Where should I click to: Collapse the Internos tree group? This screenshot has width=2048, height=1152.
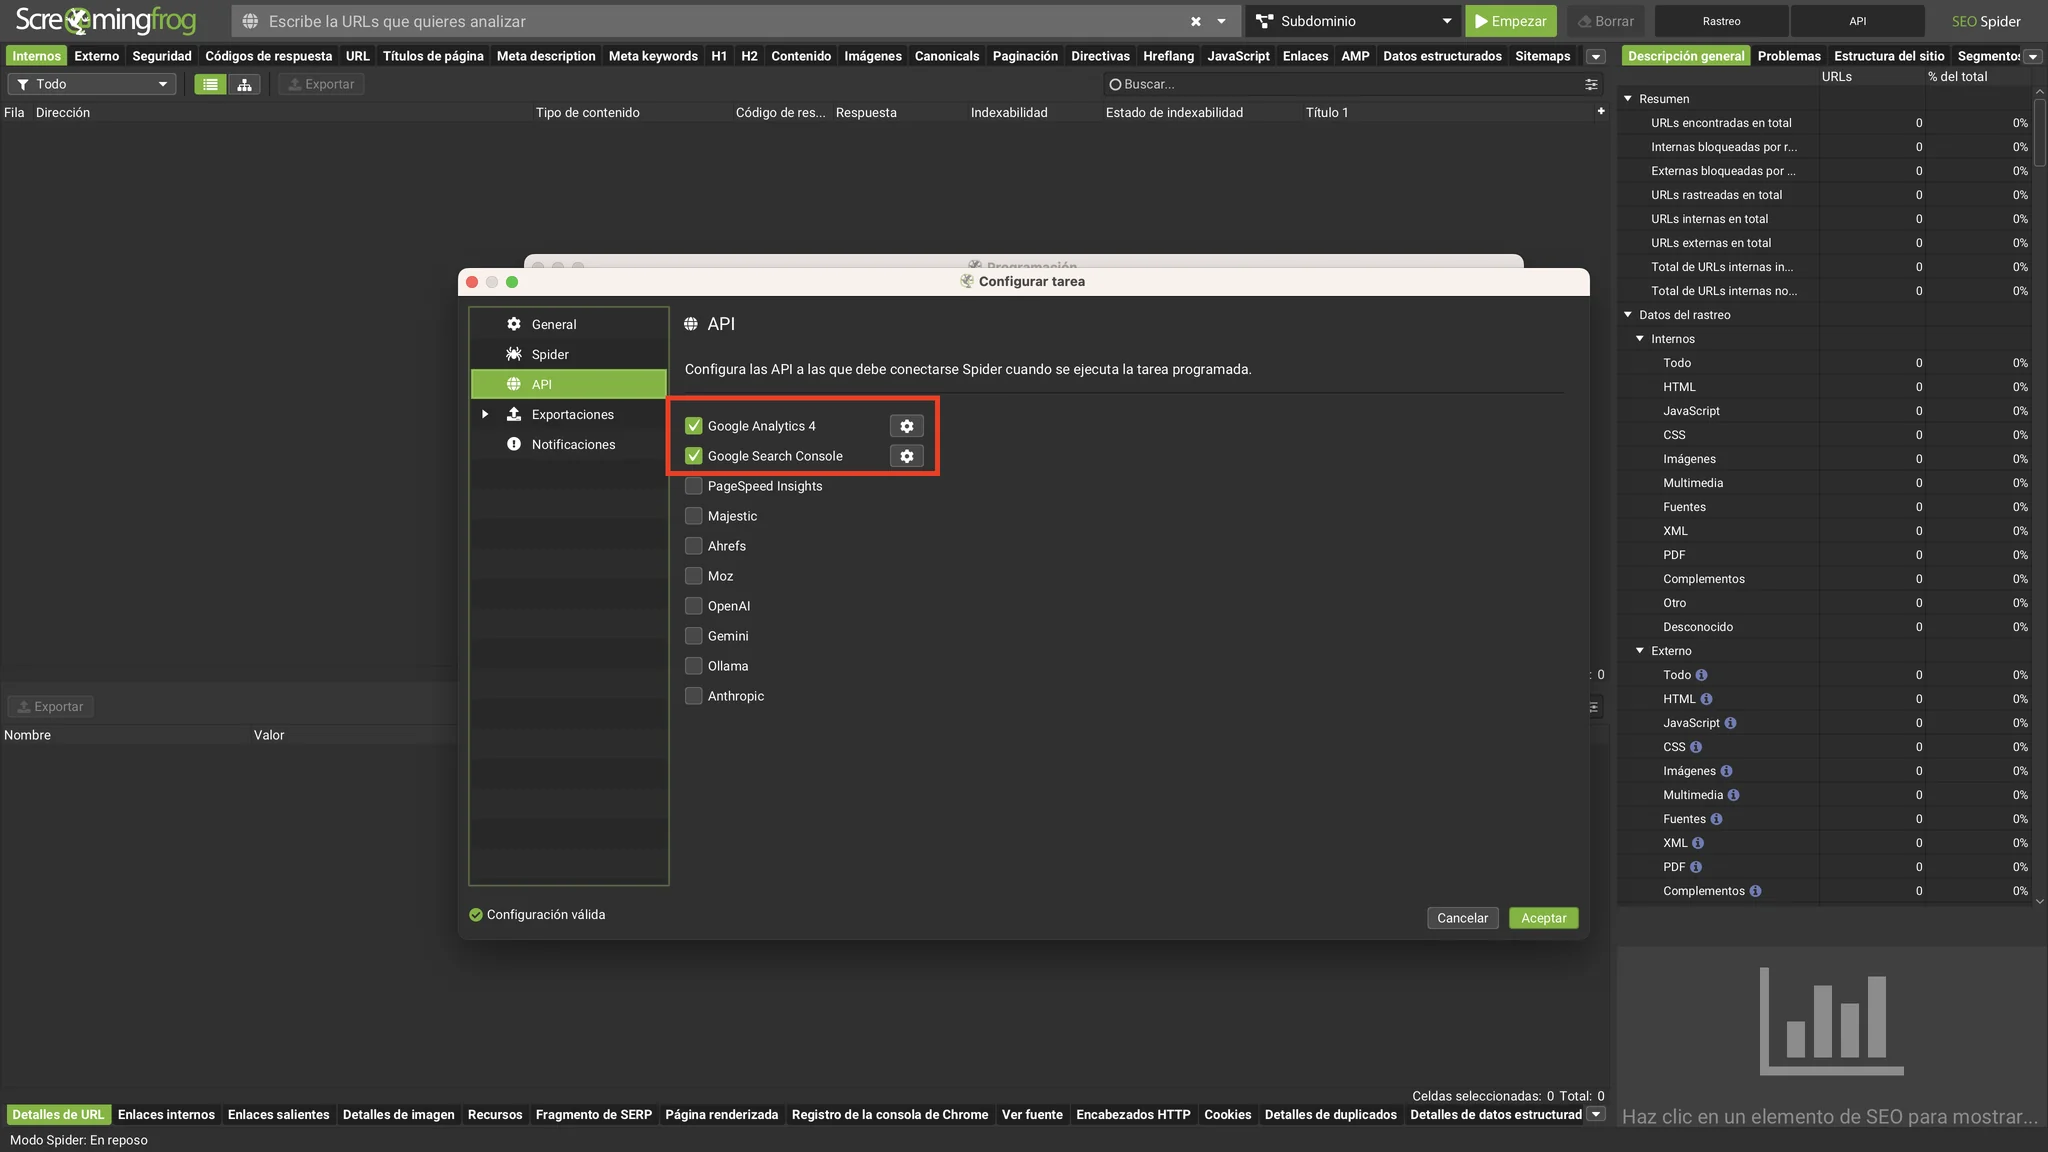click(x=1640, y=339)
